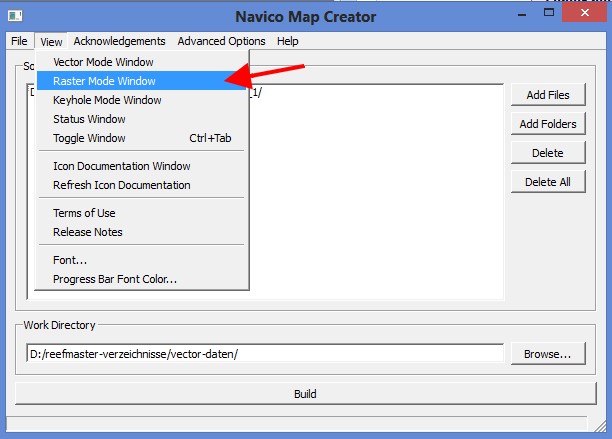Click into the Work Directory path field
The width and height of the screenshot is (612, 439).
click(x=265, y=354)
